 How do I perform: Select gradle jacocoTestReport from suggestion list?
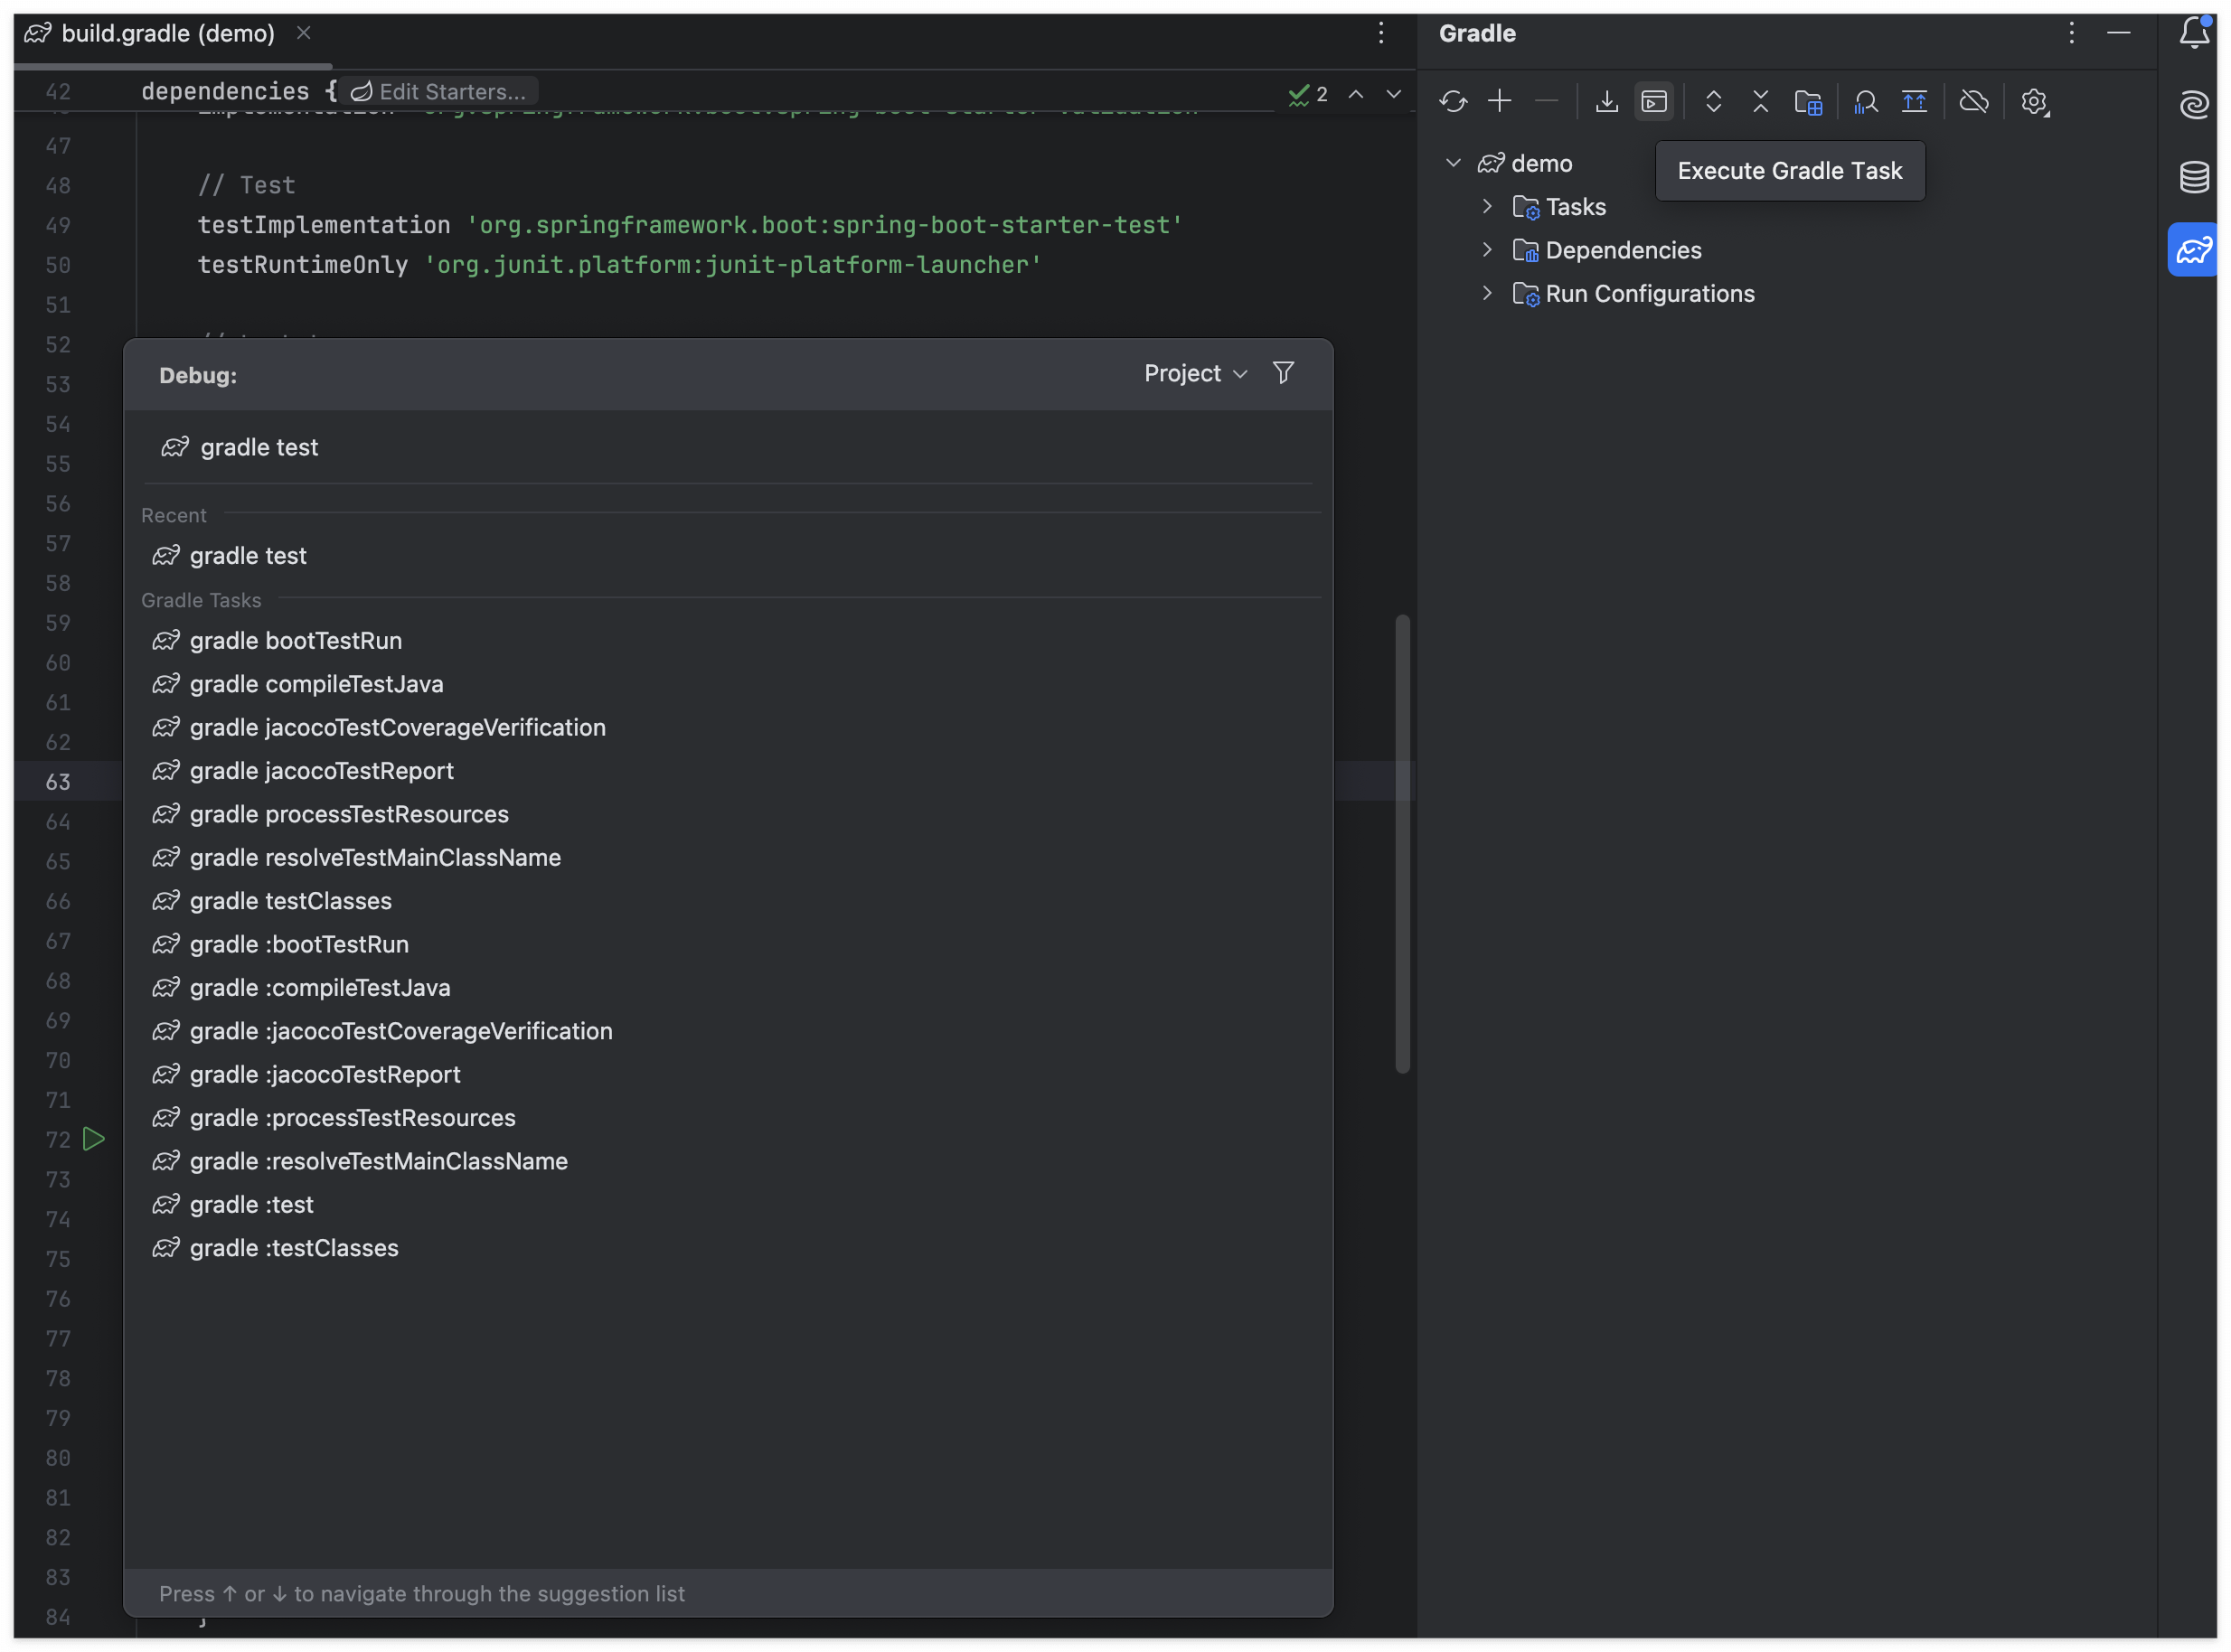(321, 771)
